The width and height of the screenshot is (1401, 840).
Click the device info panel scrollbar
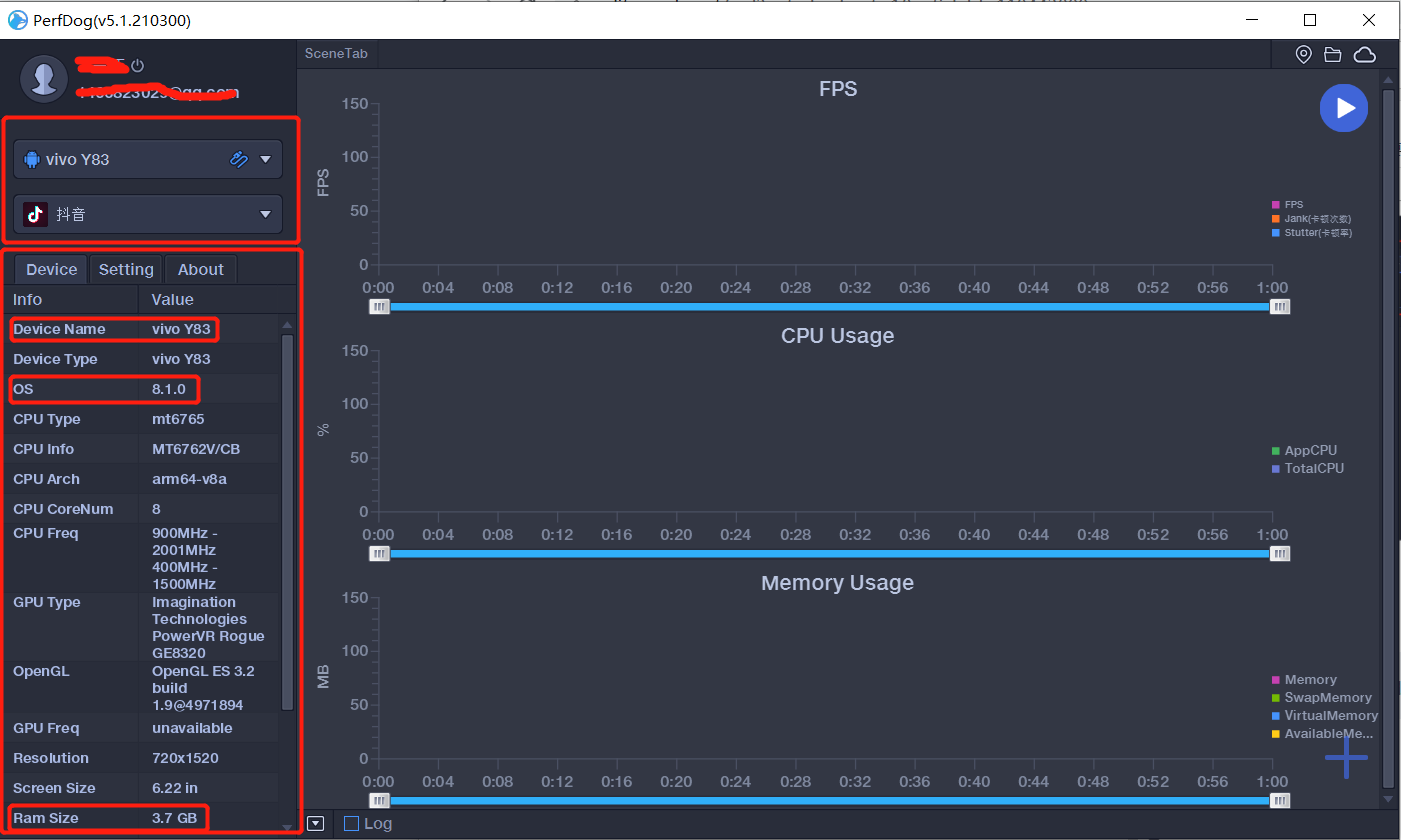(x=288, y=522)
